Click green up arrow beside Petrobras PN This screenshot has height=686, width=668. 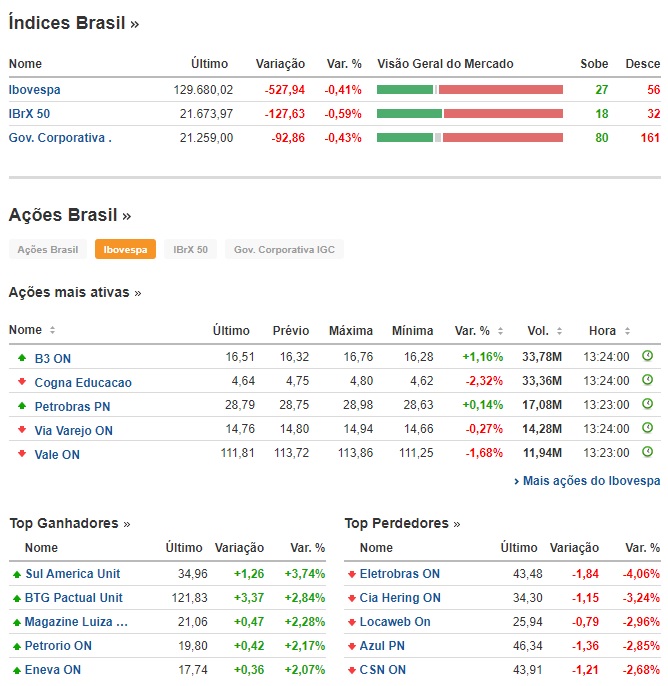click(x=22, y=406)
